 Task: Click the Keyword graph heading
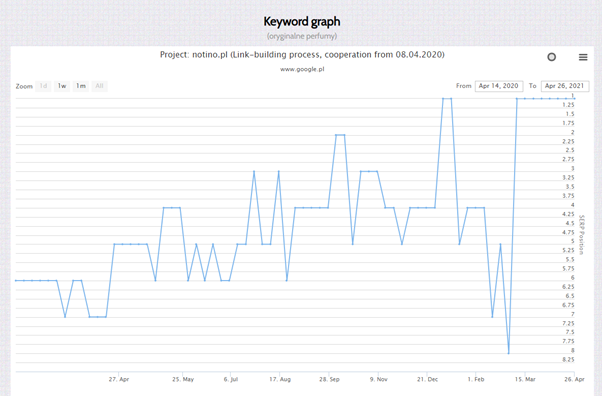301,22
